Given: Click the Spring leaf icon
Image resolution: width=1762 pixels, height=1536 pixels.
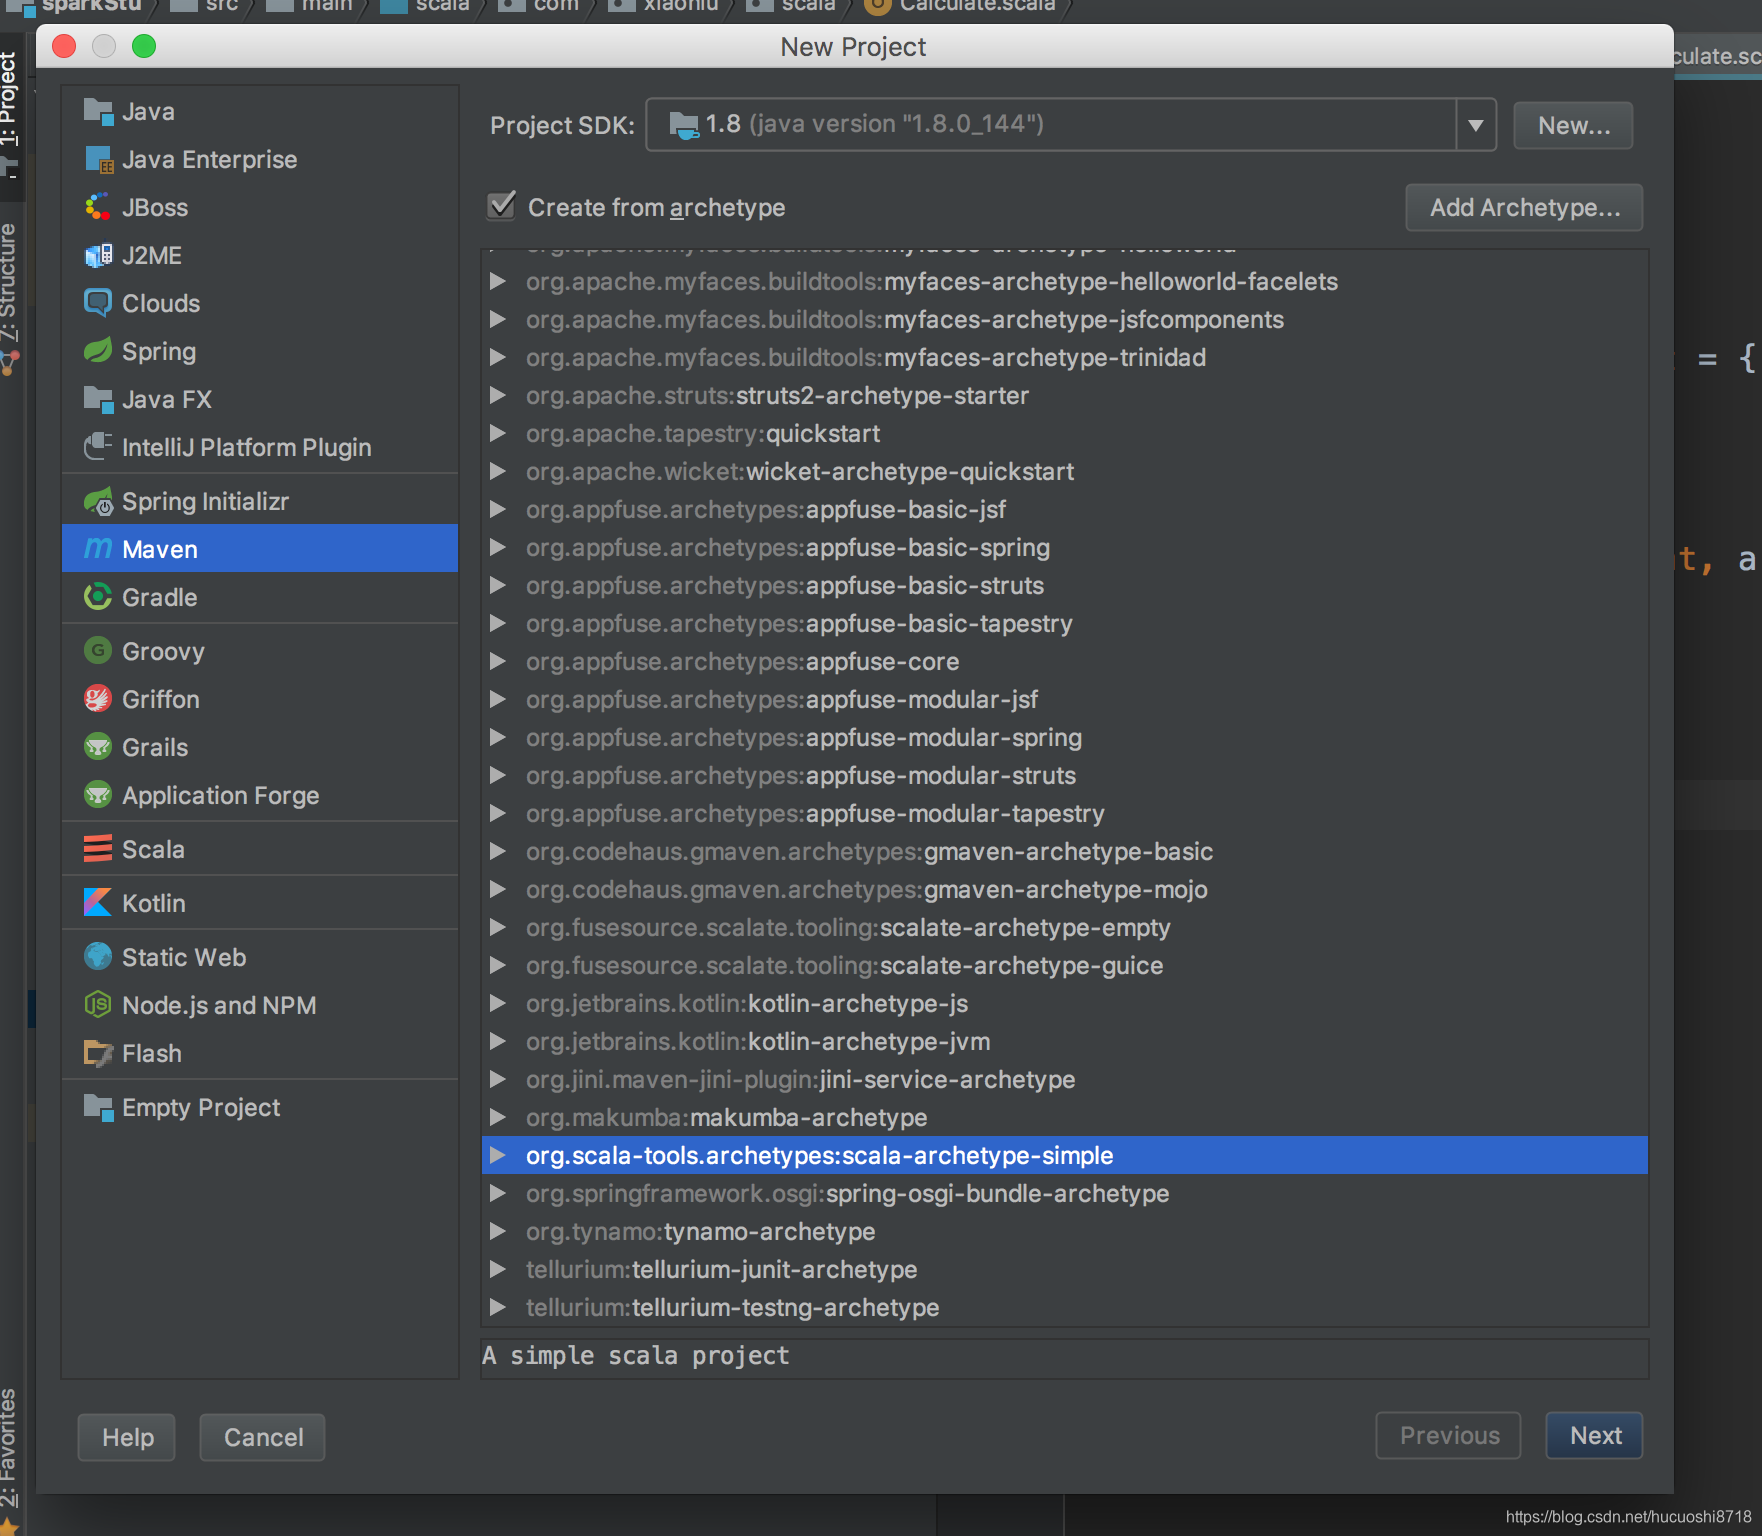Looking at the screenshot, I should pos(98,352).
